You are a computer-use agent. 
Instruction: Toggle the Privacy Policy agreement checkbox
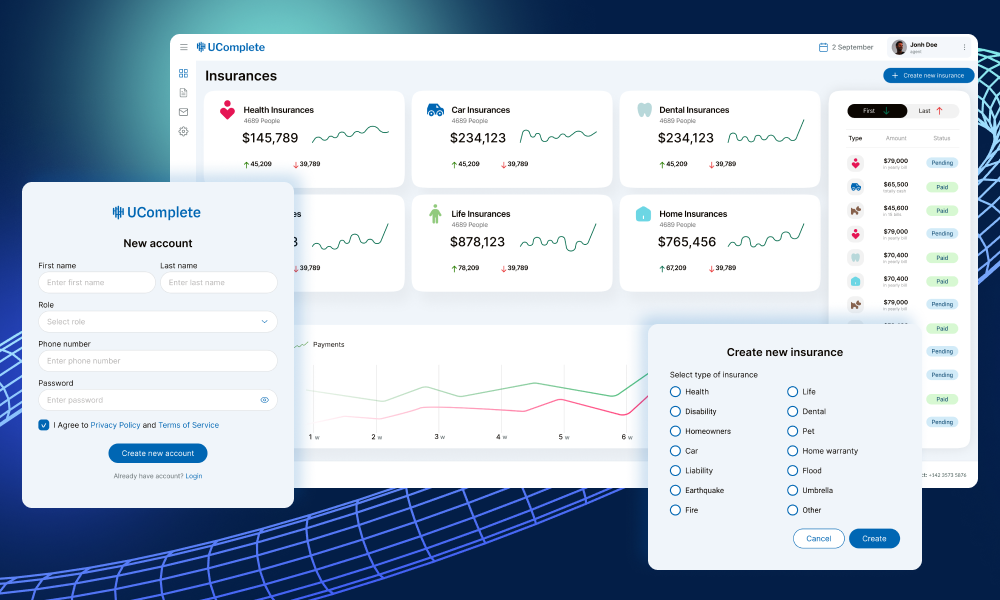[x=44, y=425]
